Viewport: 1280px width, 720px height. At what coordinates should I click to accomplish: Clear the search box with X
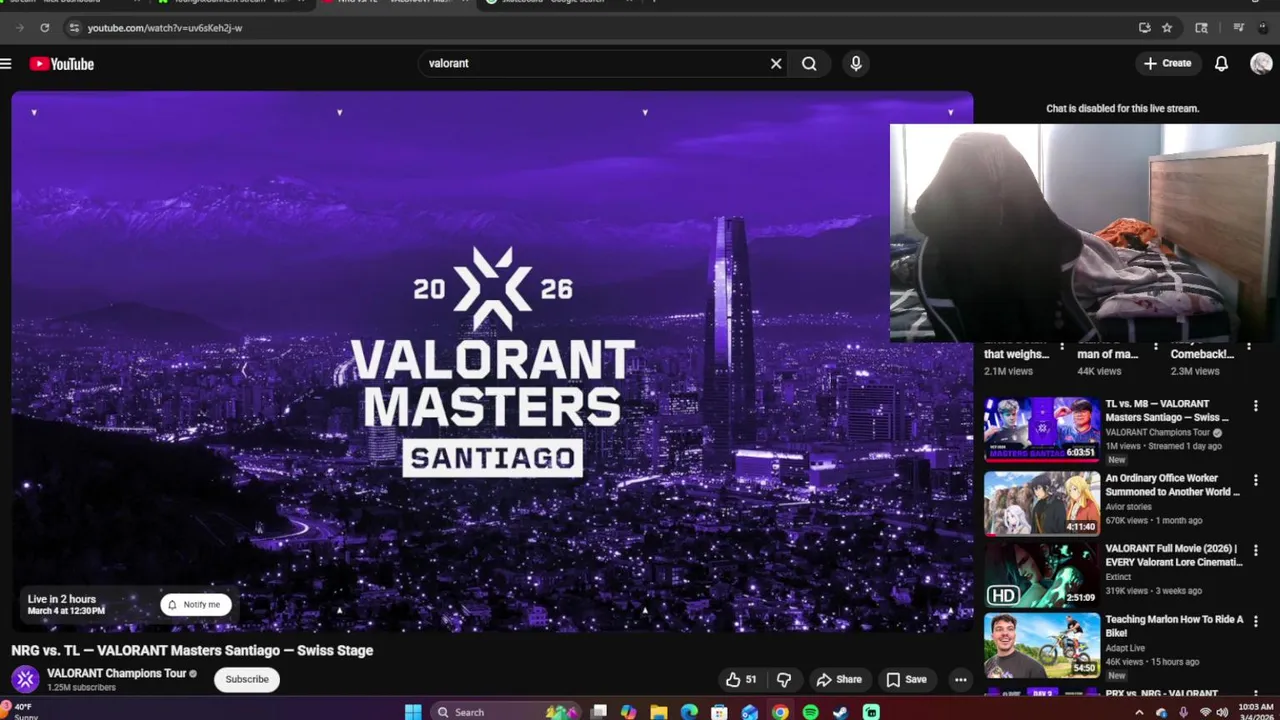pyautogui.click(x=776, y=63)
